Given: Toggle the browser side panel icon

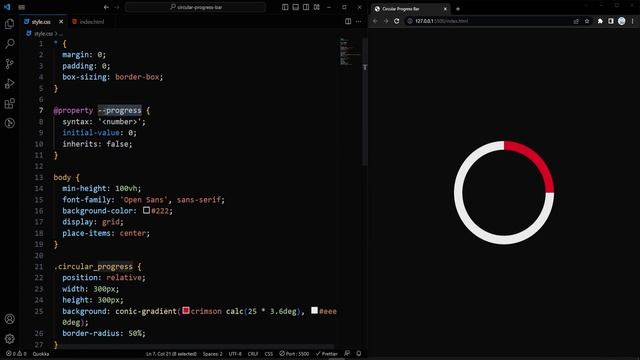Looking at the screenshot, I should click(611, 21).
